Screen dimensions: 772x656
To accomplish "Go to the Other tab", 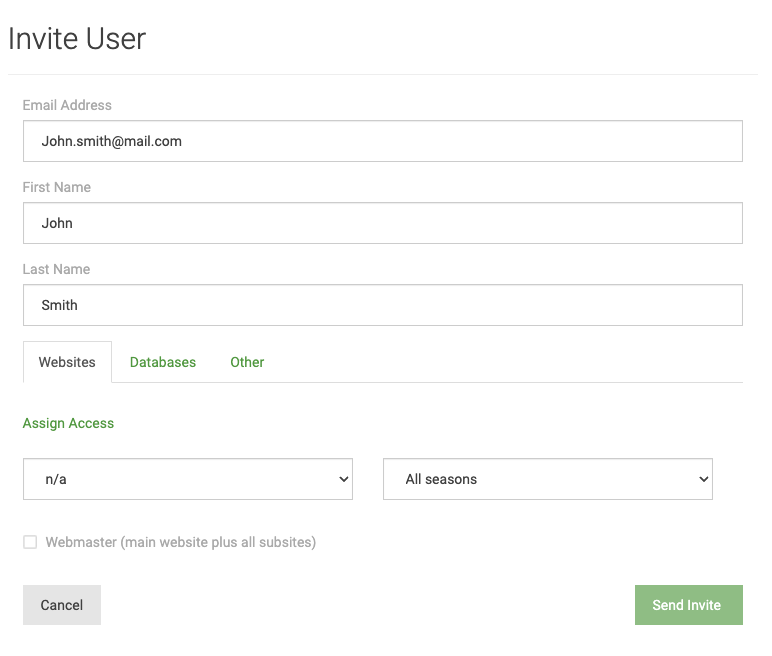I will click(247, 362).
